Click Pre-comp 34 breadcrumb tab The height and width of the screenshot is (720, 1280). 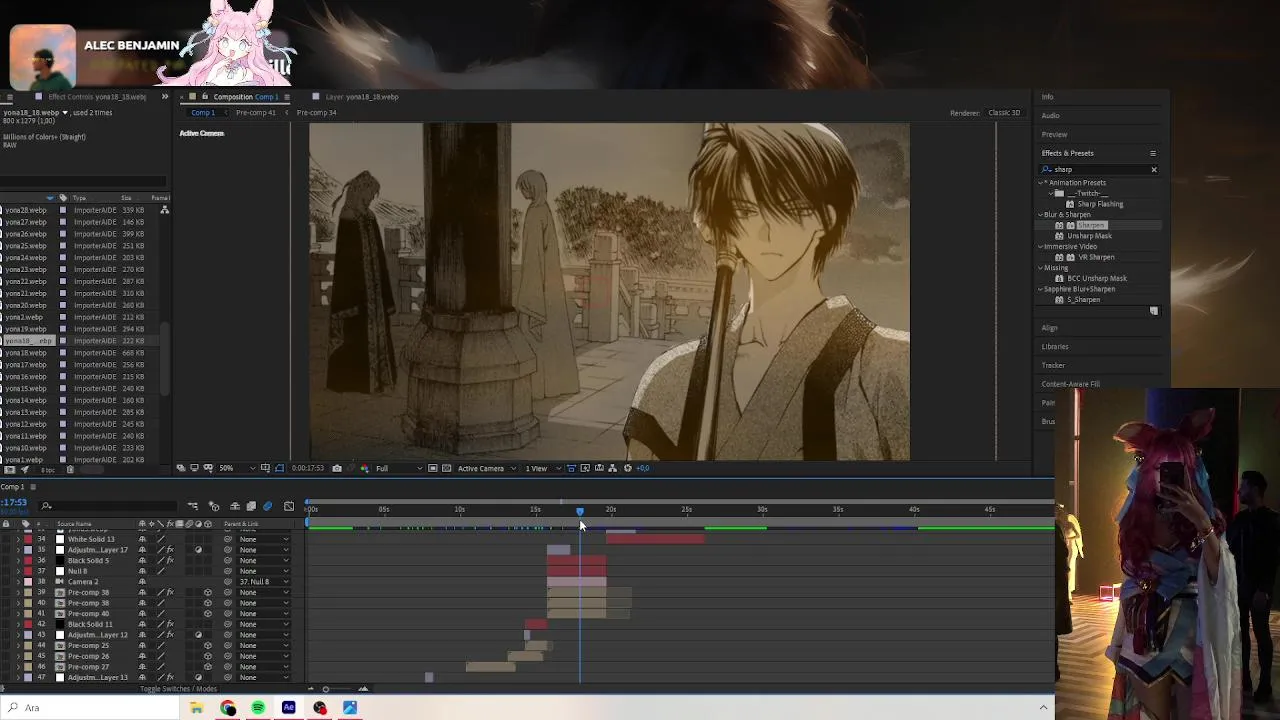click(316, 113)
